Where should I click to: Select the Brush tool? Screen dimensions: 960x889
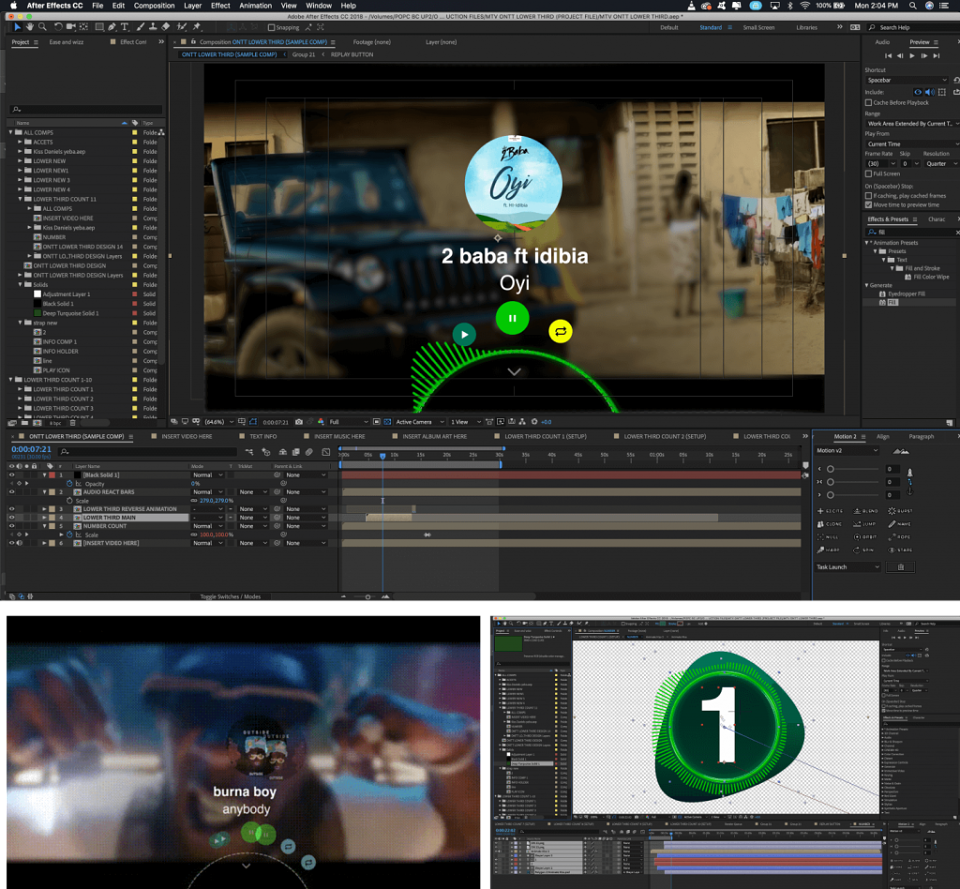141,27
